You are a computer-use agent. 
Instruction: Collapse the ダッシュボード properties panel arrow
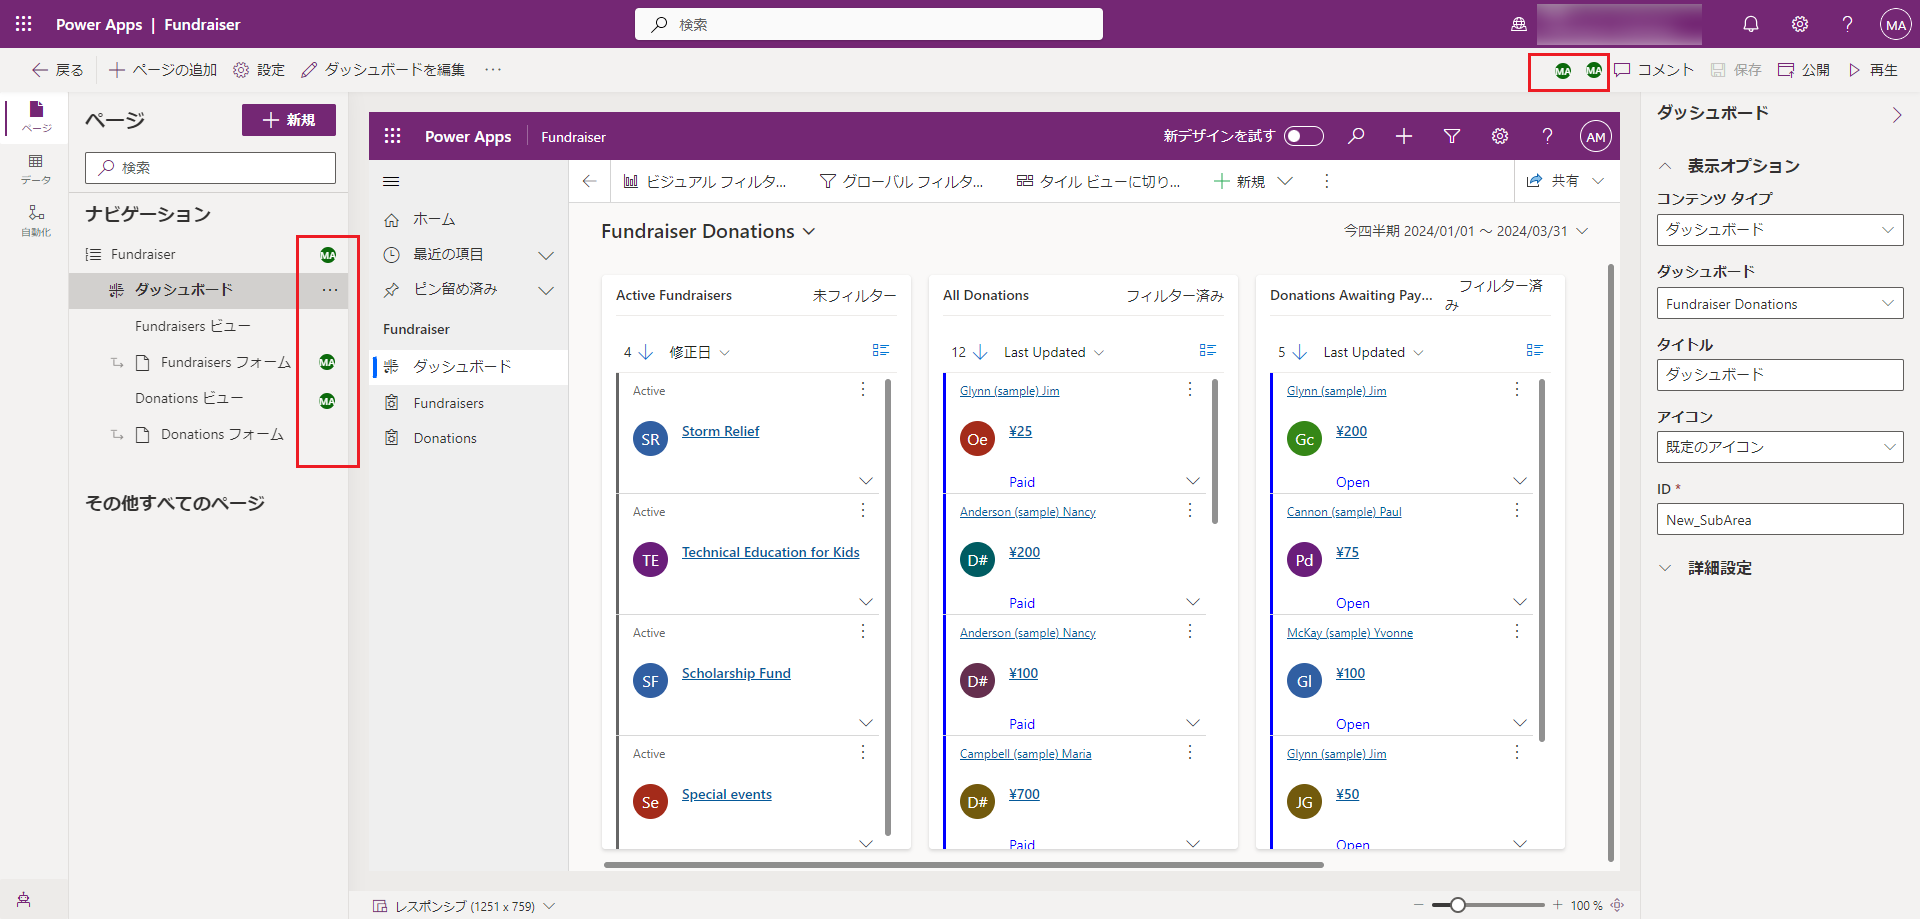[1897, 115]
